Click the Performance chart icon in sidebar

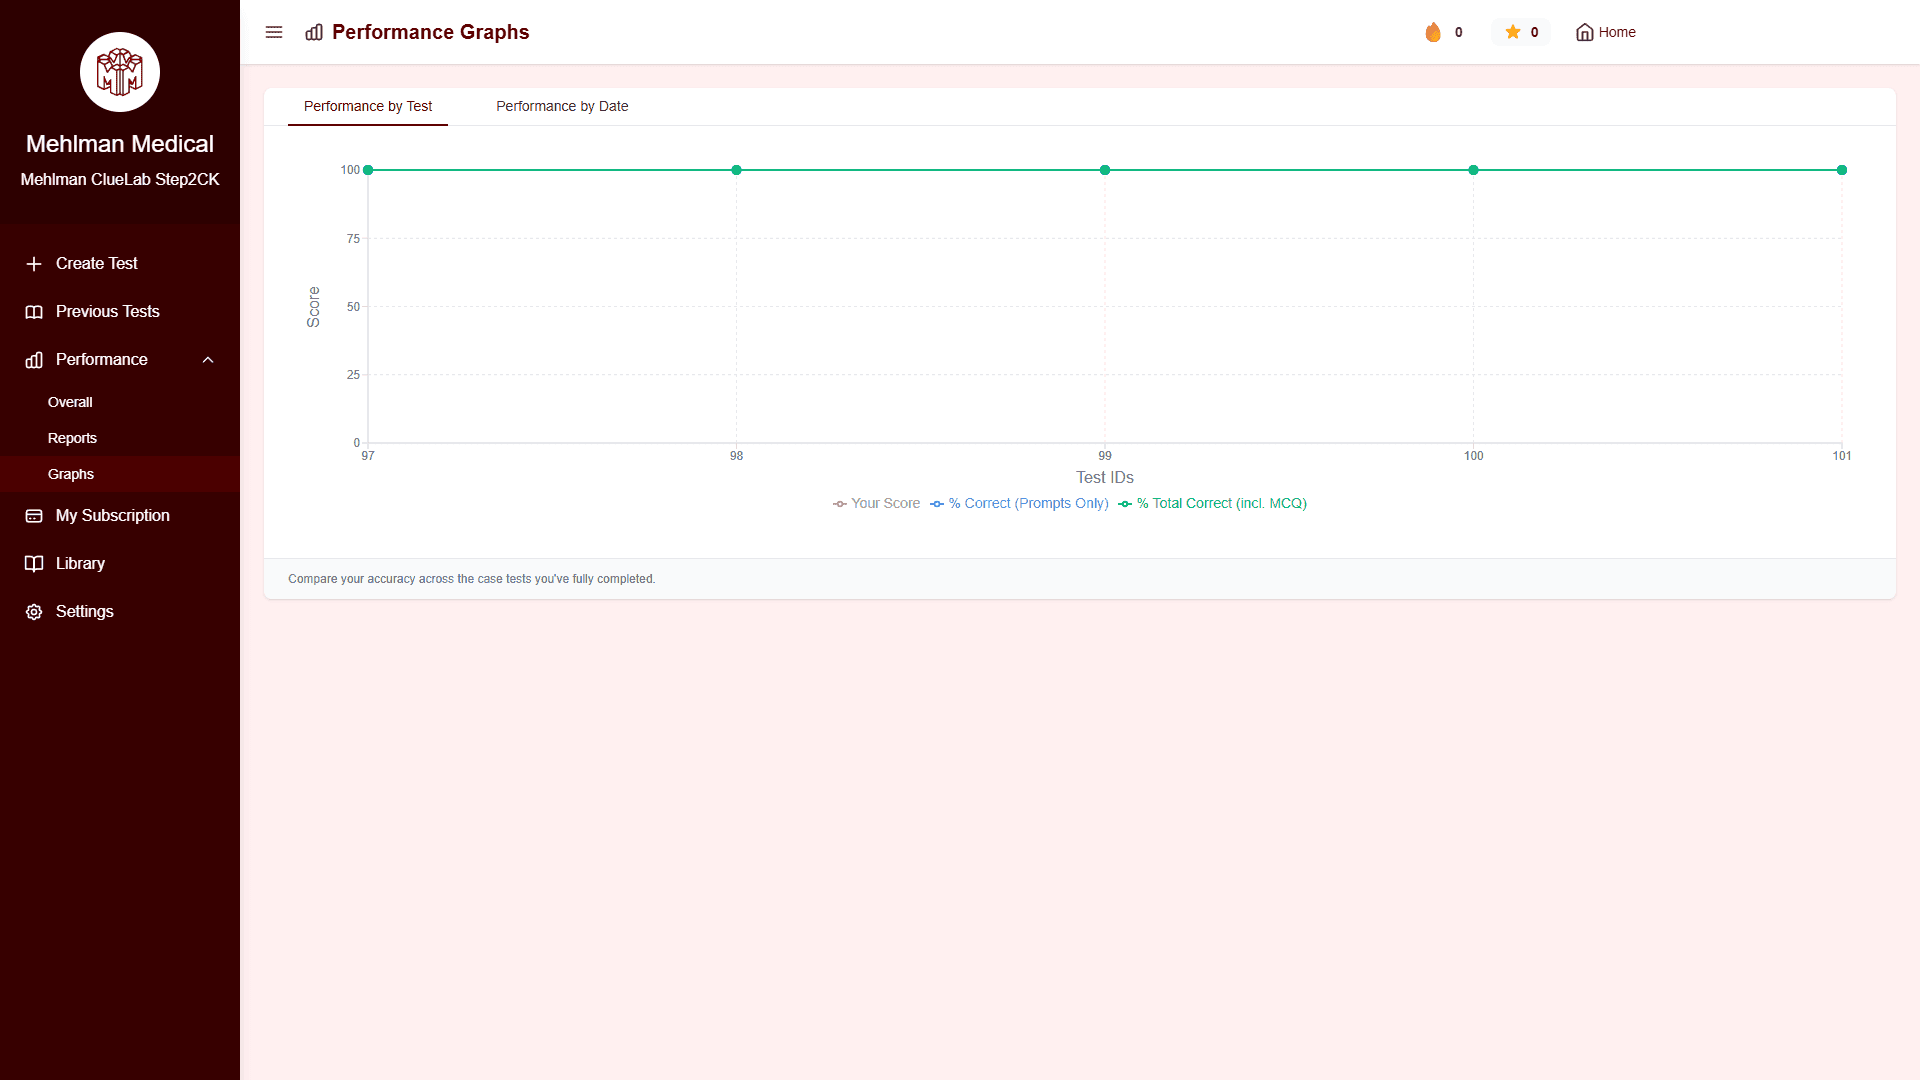click(x=34, y=360)
